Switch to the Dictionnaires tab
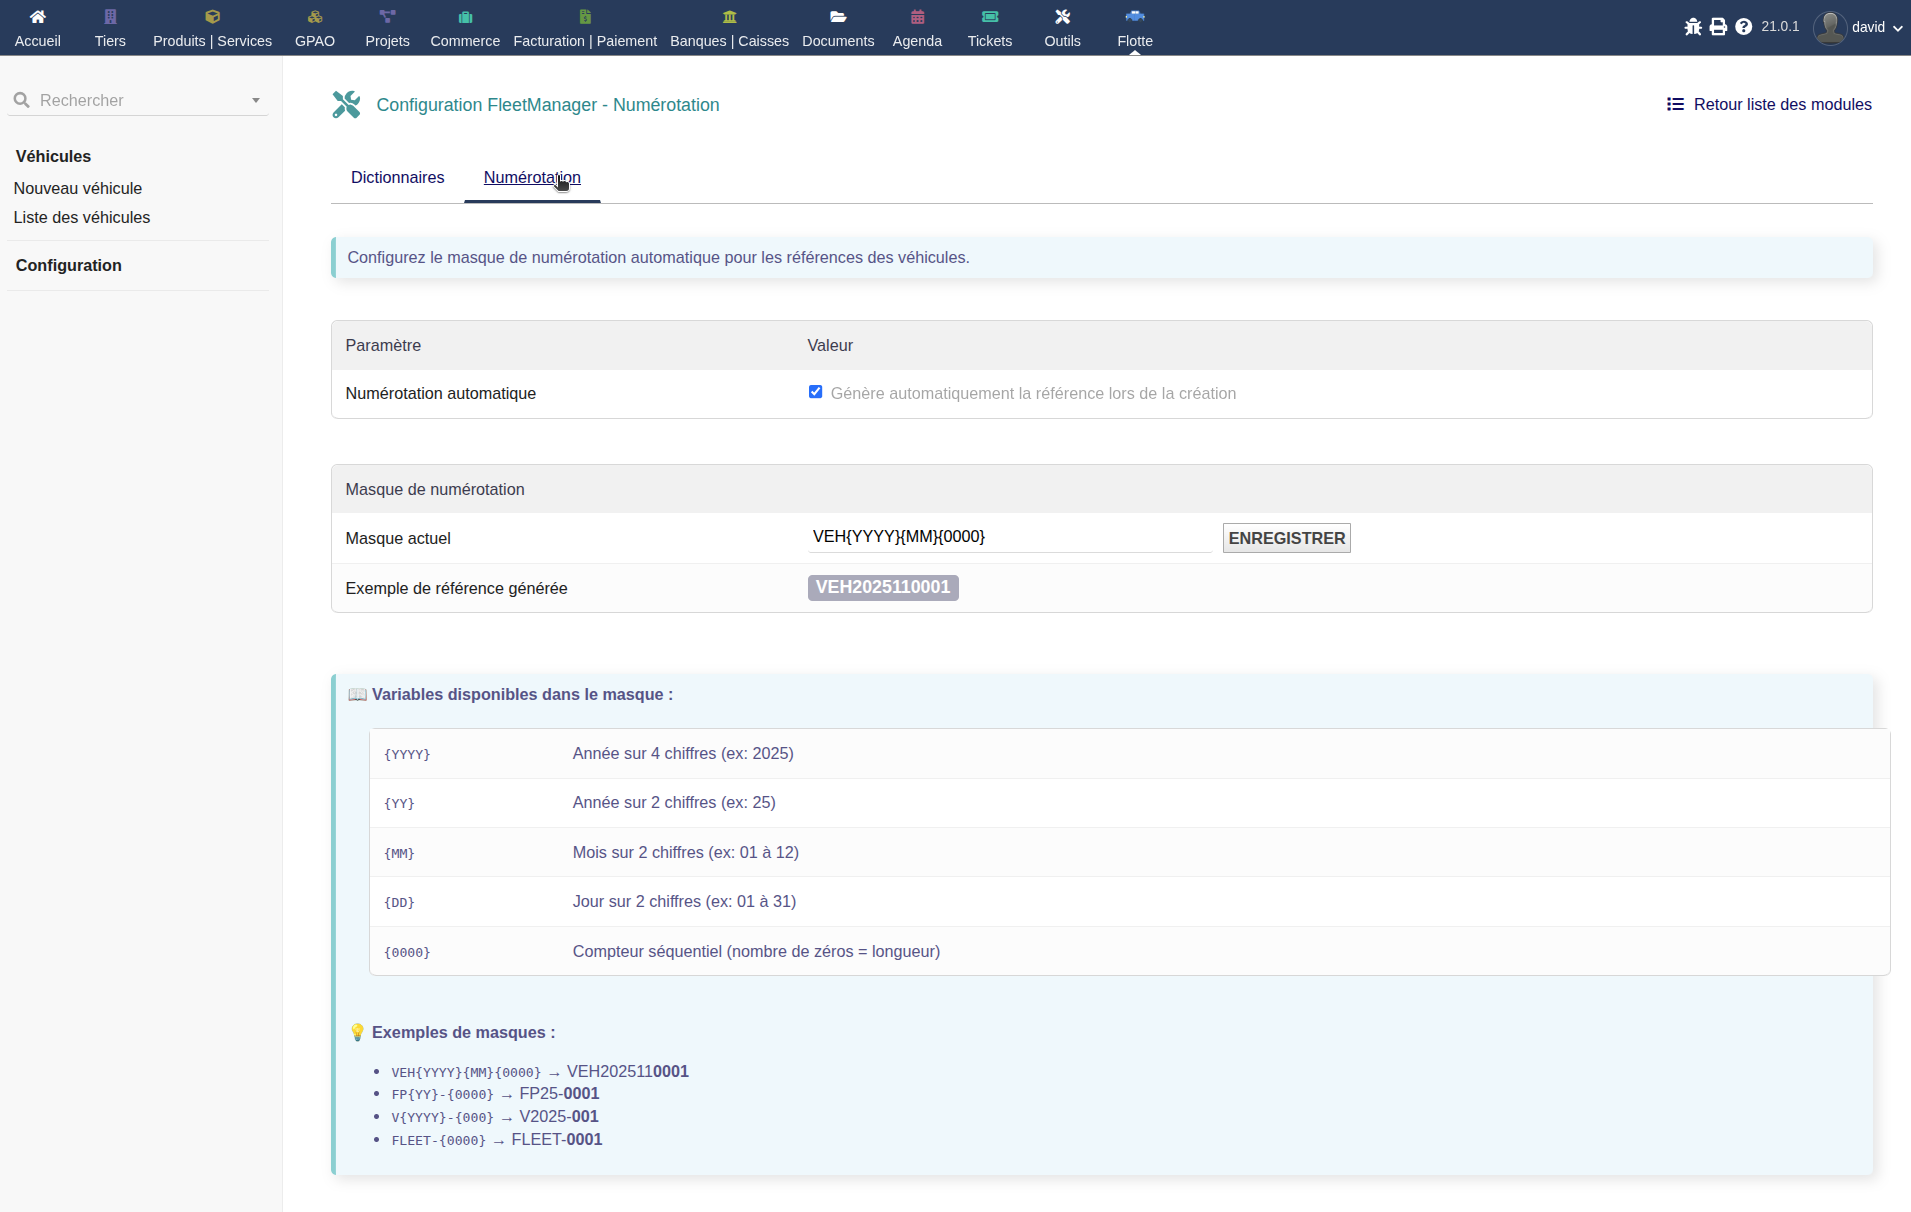This screenshot has height=1212, width=1911. pos(397,177)
